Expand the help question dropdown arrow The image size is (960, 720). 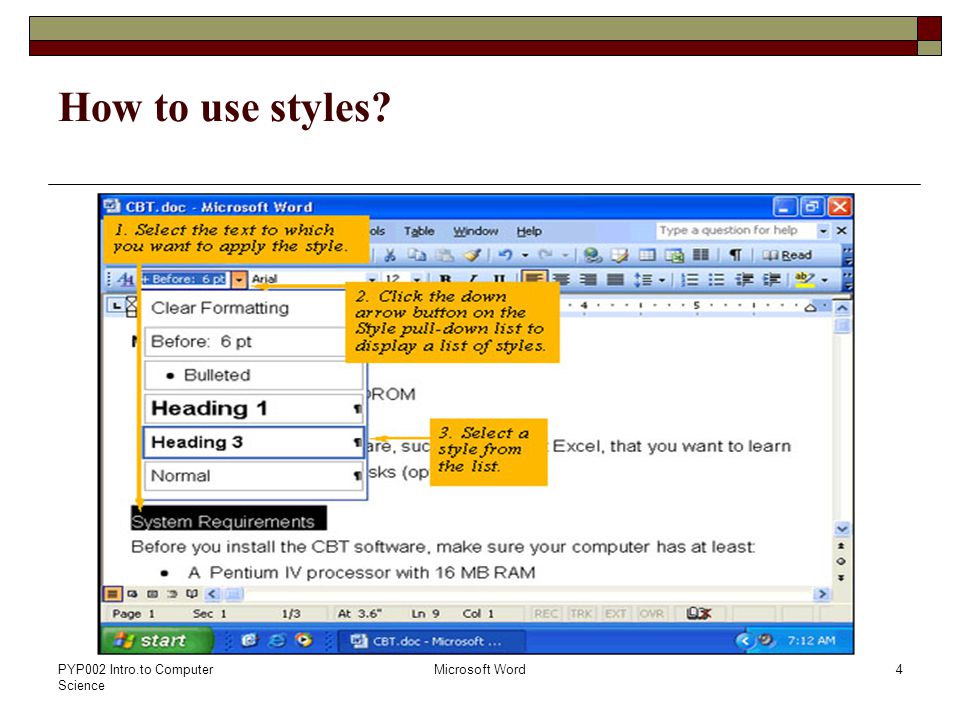tap(823, 231)
